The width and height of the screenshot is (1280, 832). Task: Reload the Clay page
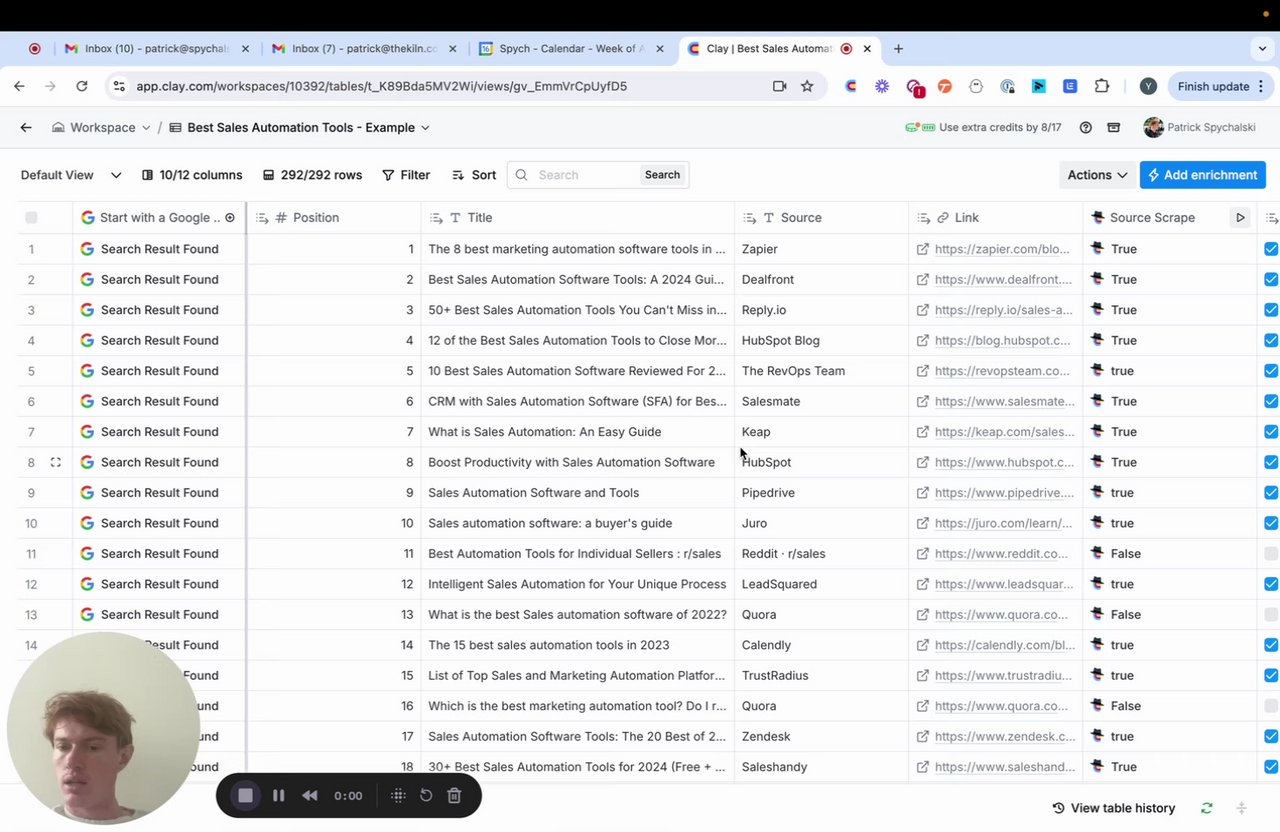[82, 86]
